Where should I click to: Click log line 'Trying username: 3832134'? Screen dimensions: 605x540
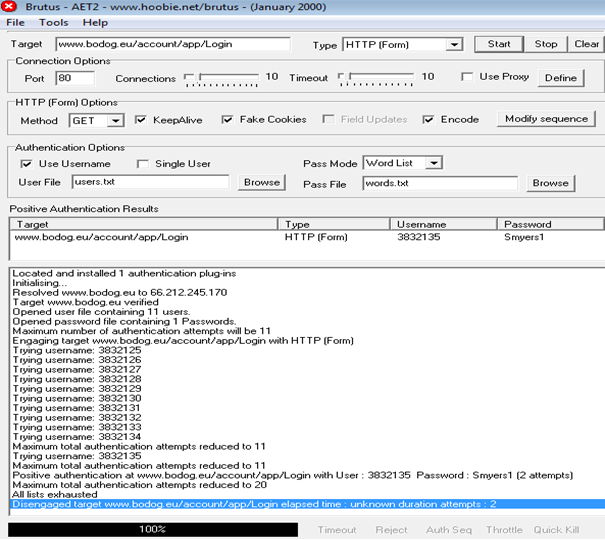pyautogui.click(x=77, y=437)
